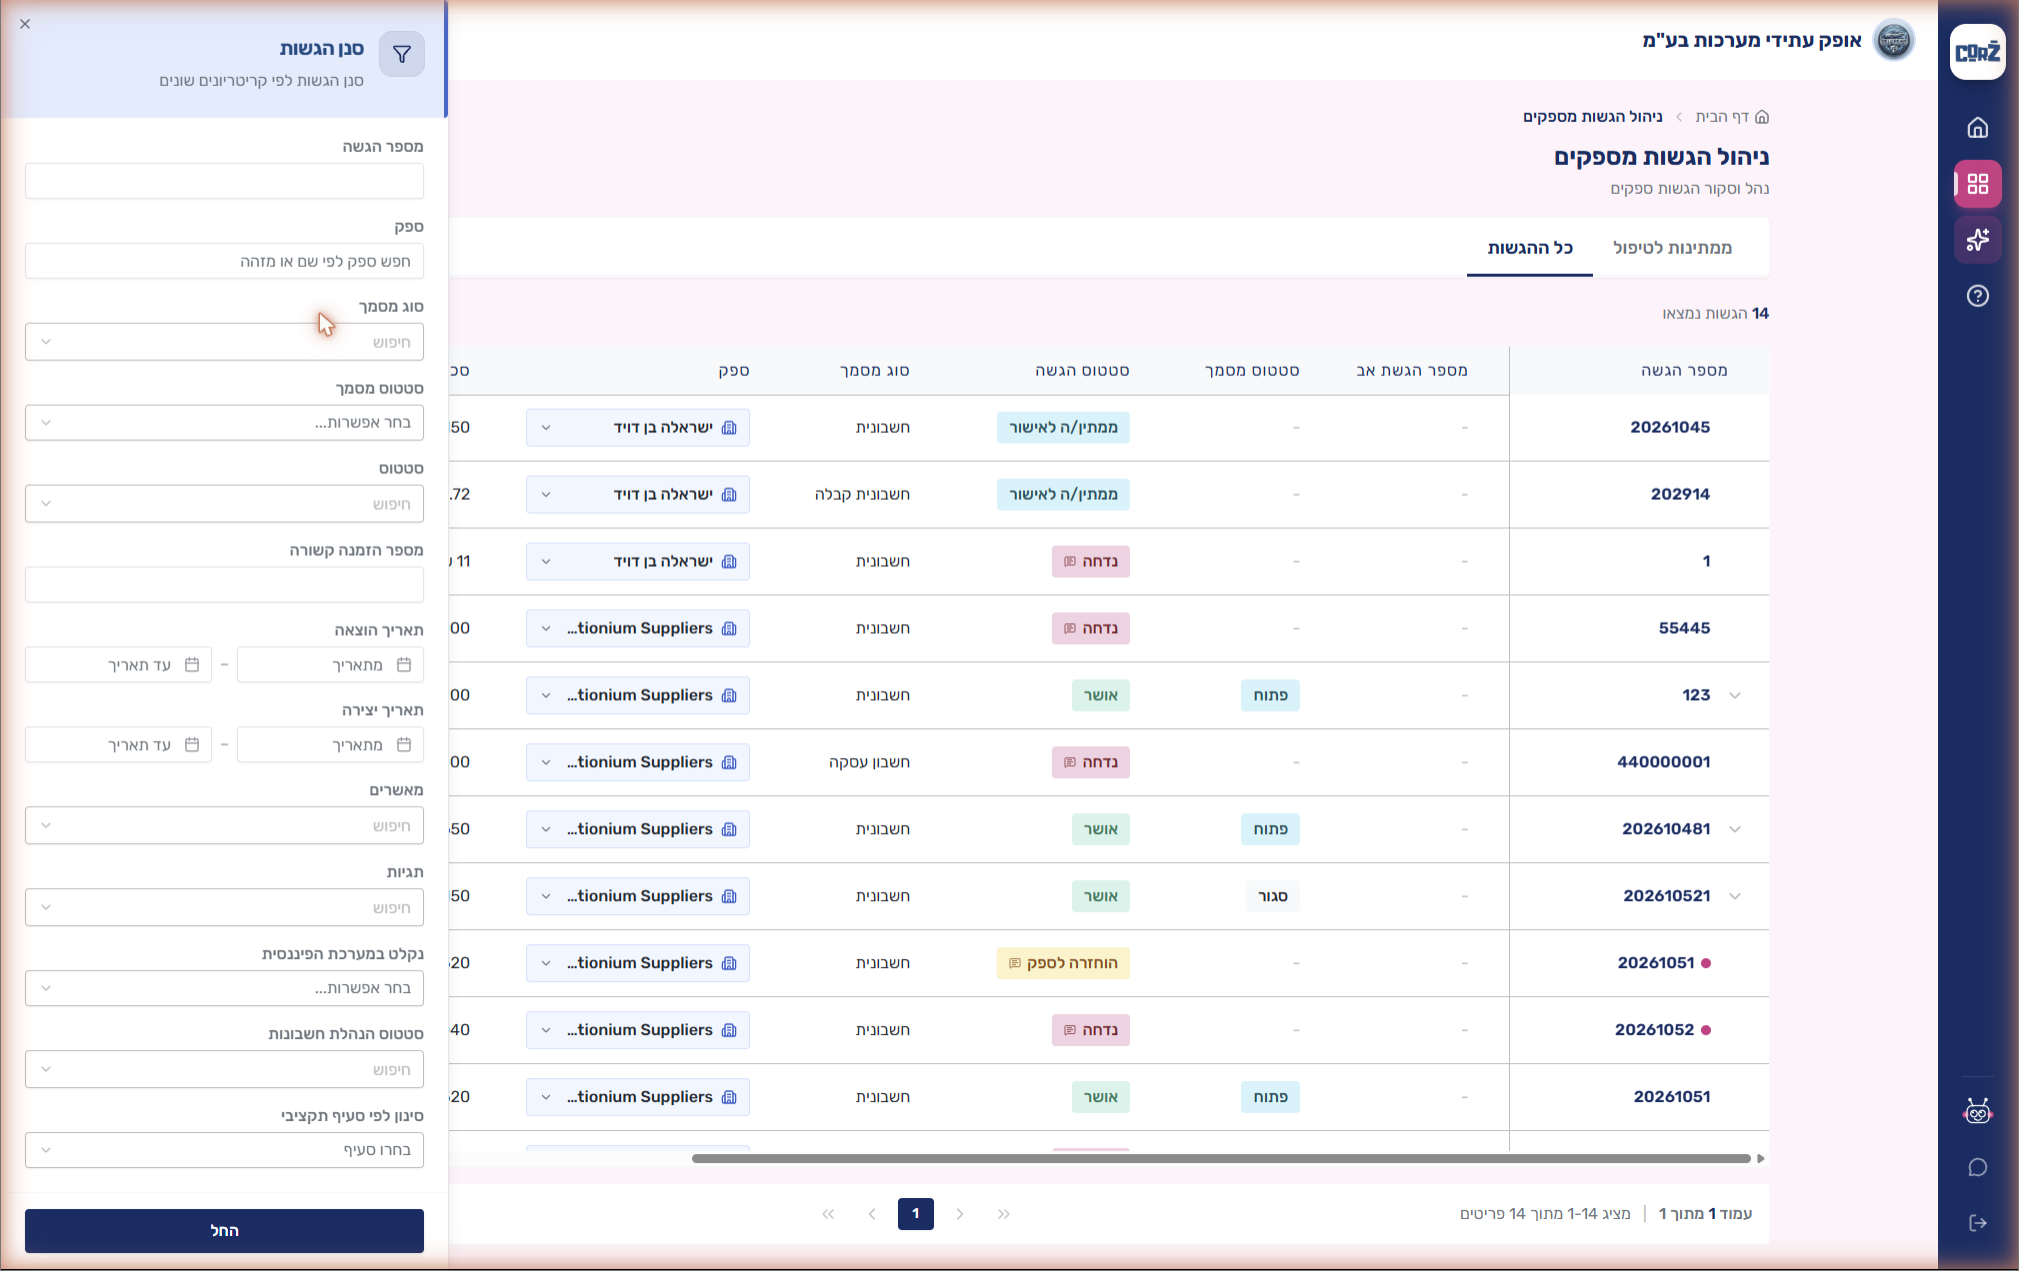Open the help question mark icon
The image size is (2019, 1271).
[1977, 296]
